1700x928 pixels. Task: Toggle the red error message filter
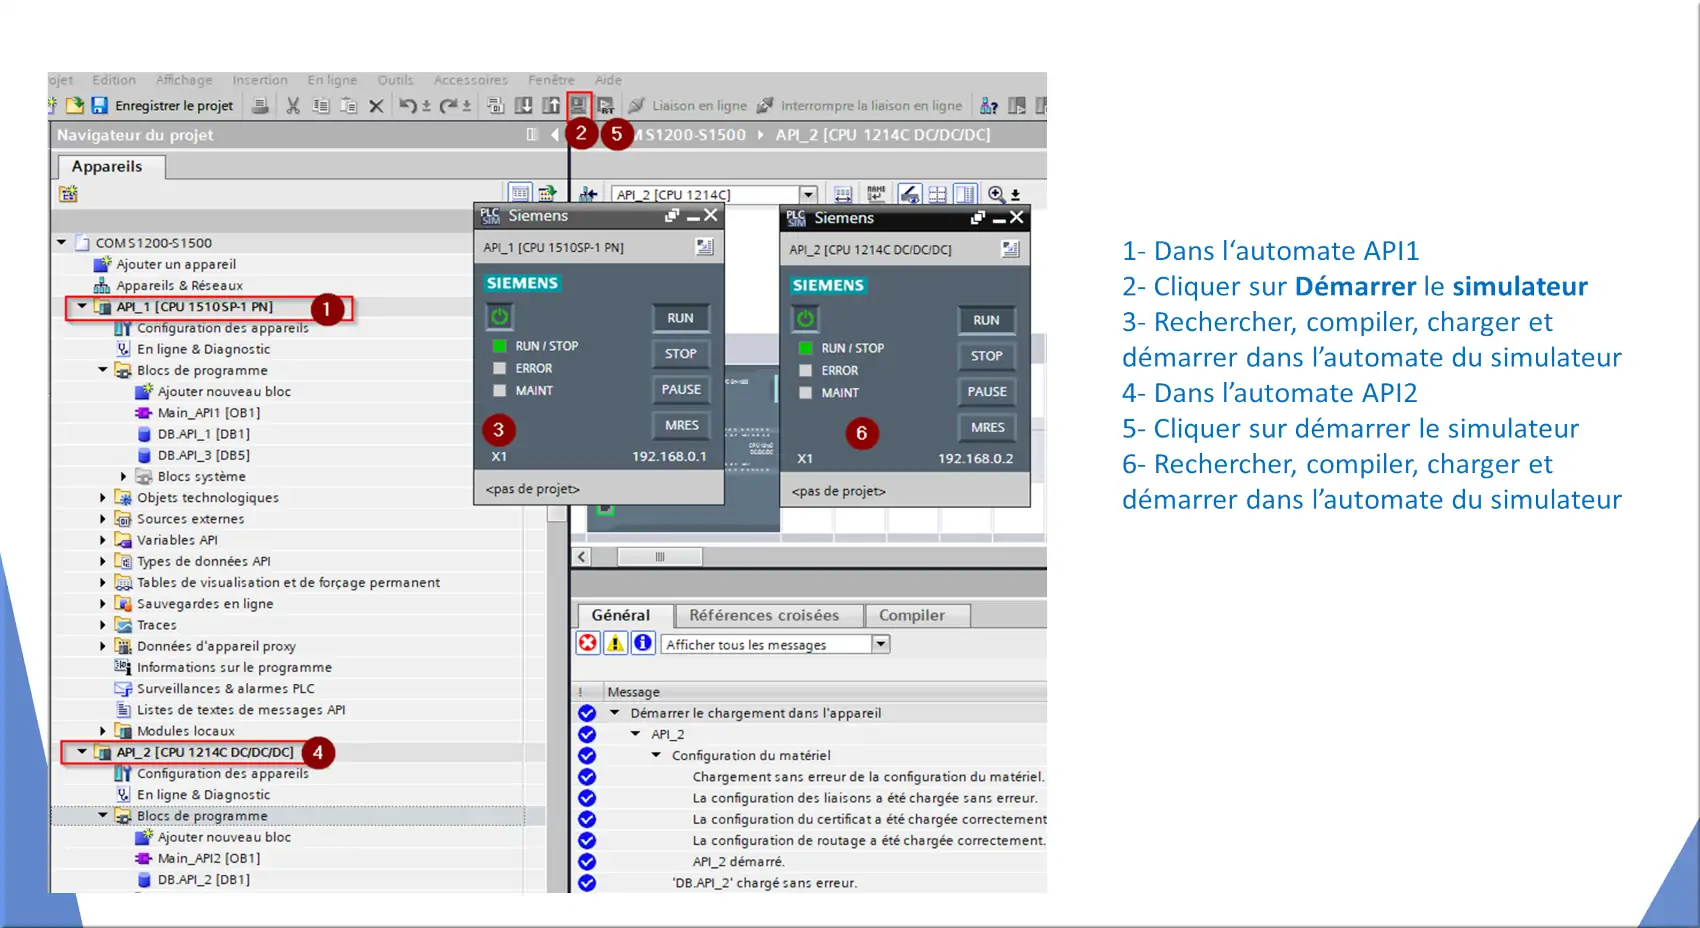(x=588, y=643)
